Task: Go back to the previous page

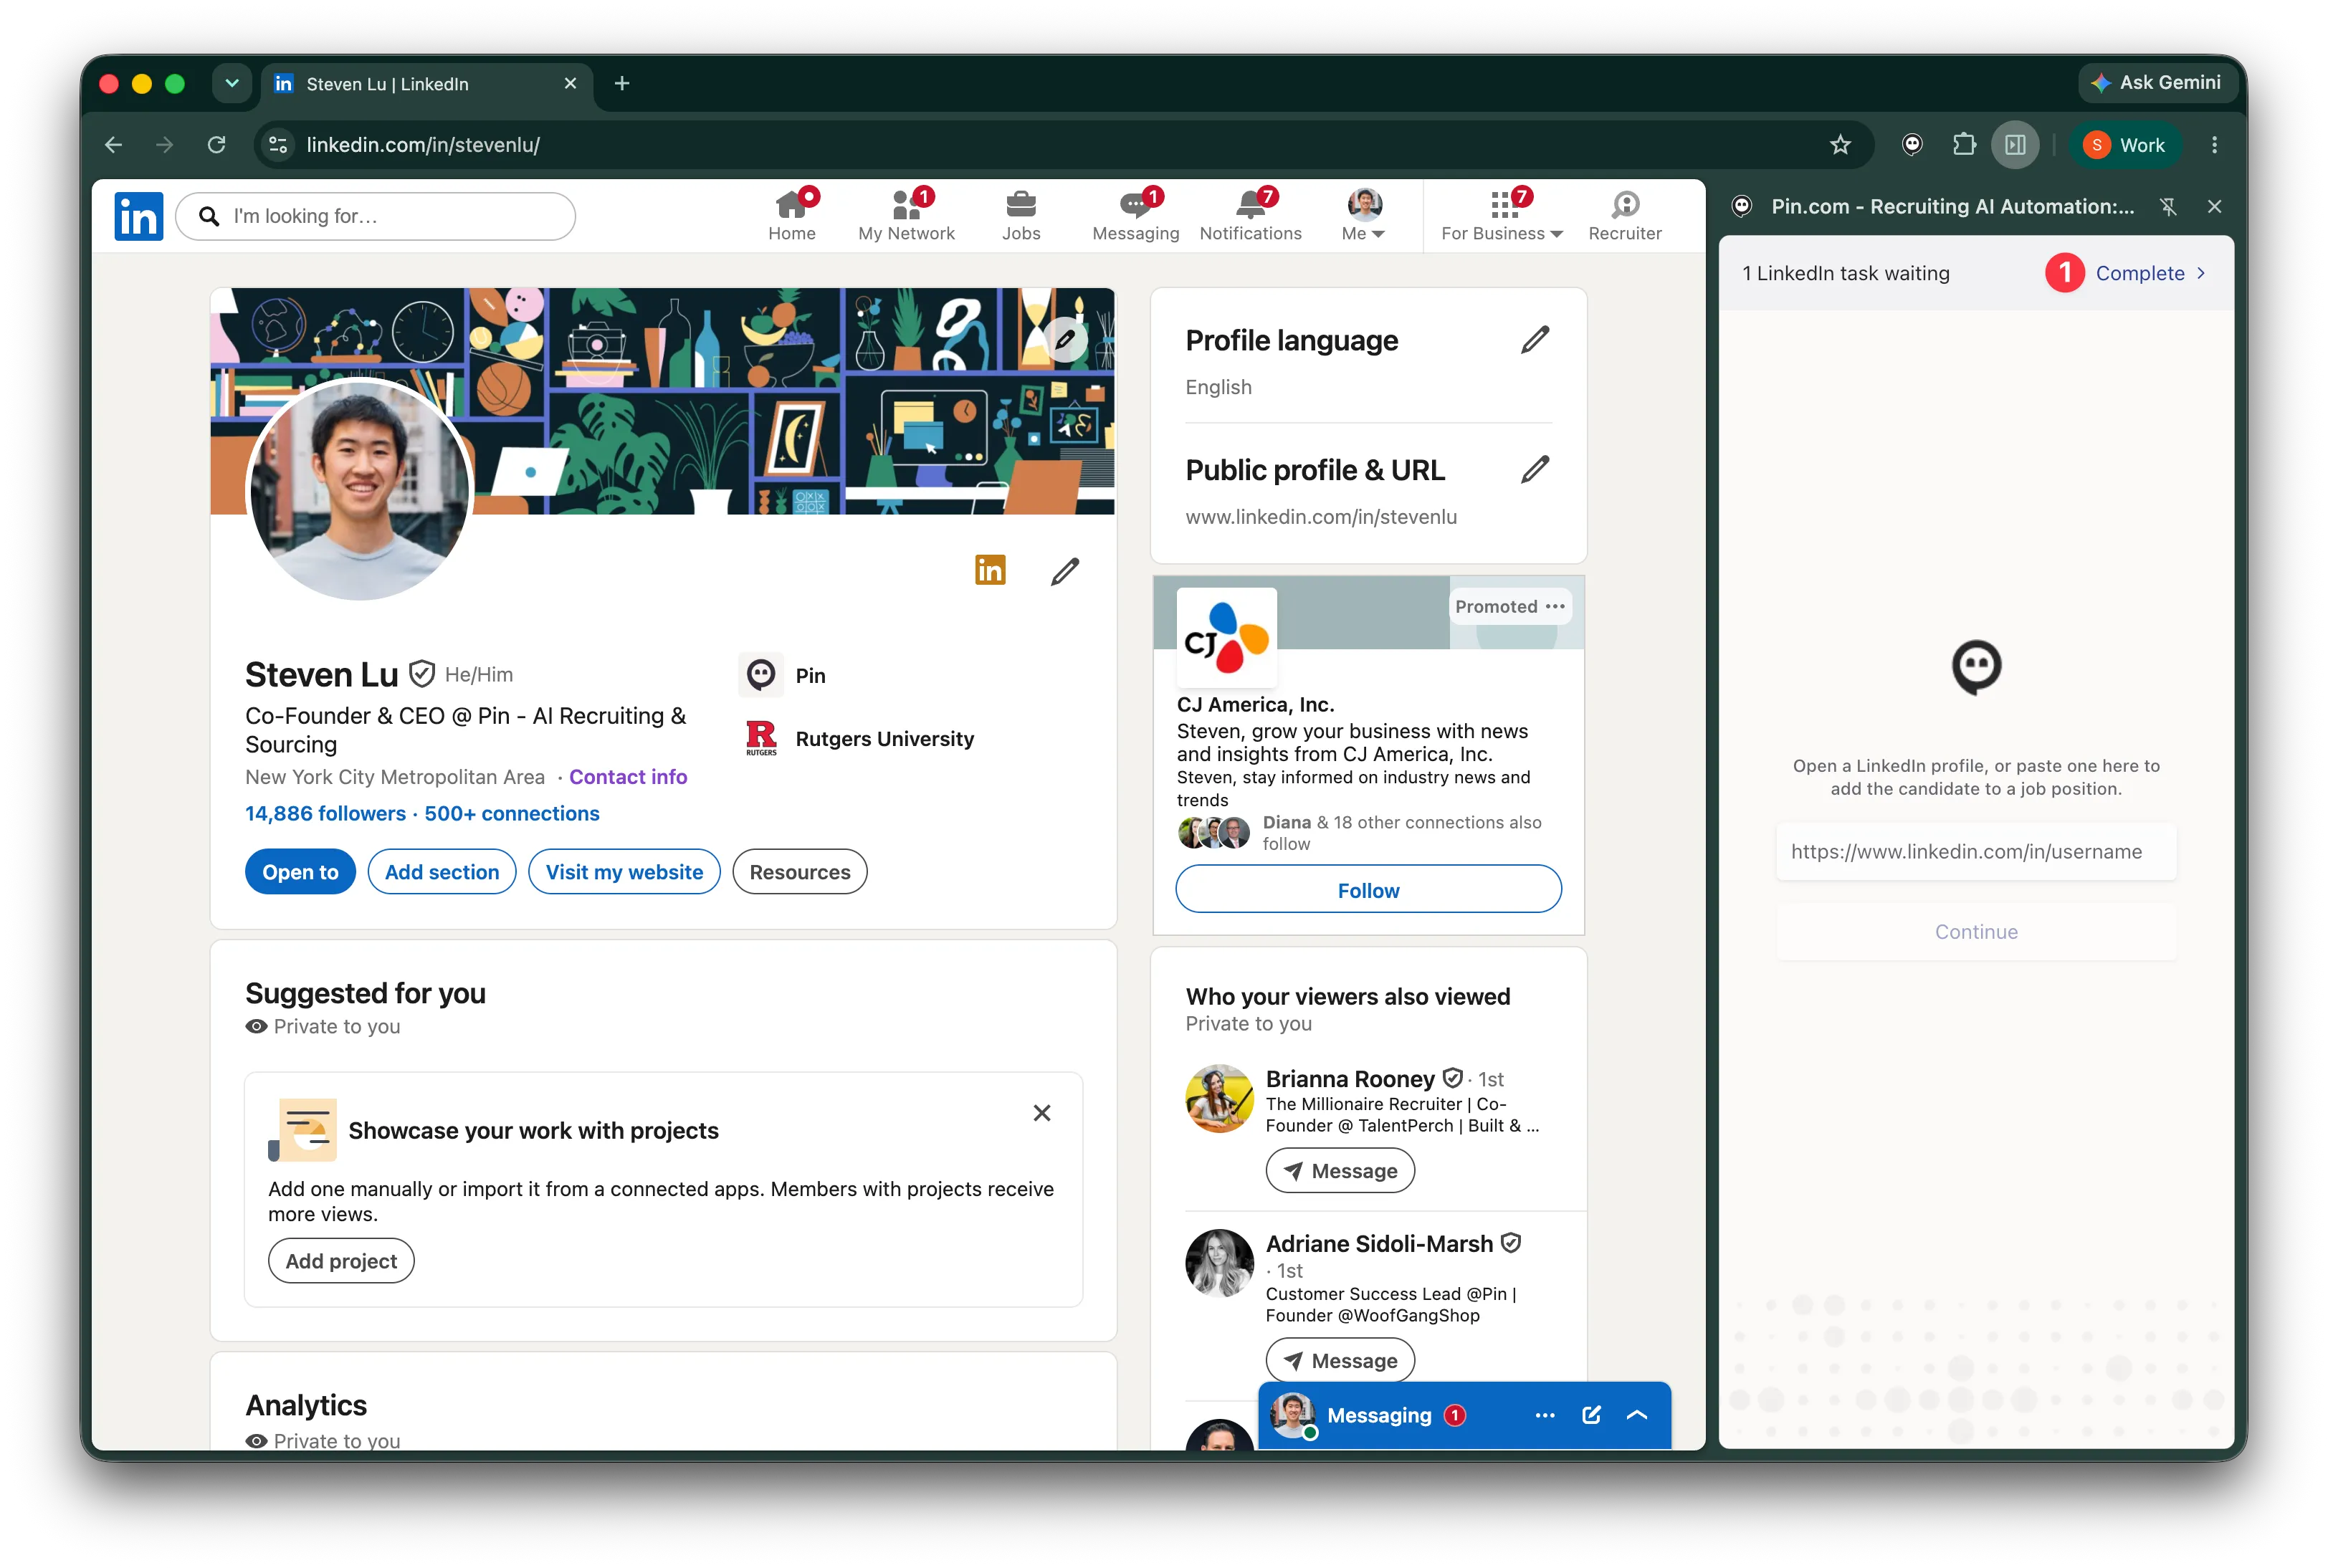Action: [114, 145]
